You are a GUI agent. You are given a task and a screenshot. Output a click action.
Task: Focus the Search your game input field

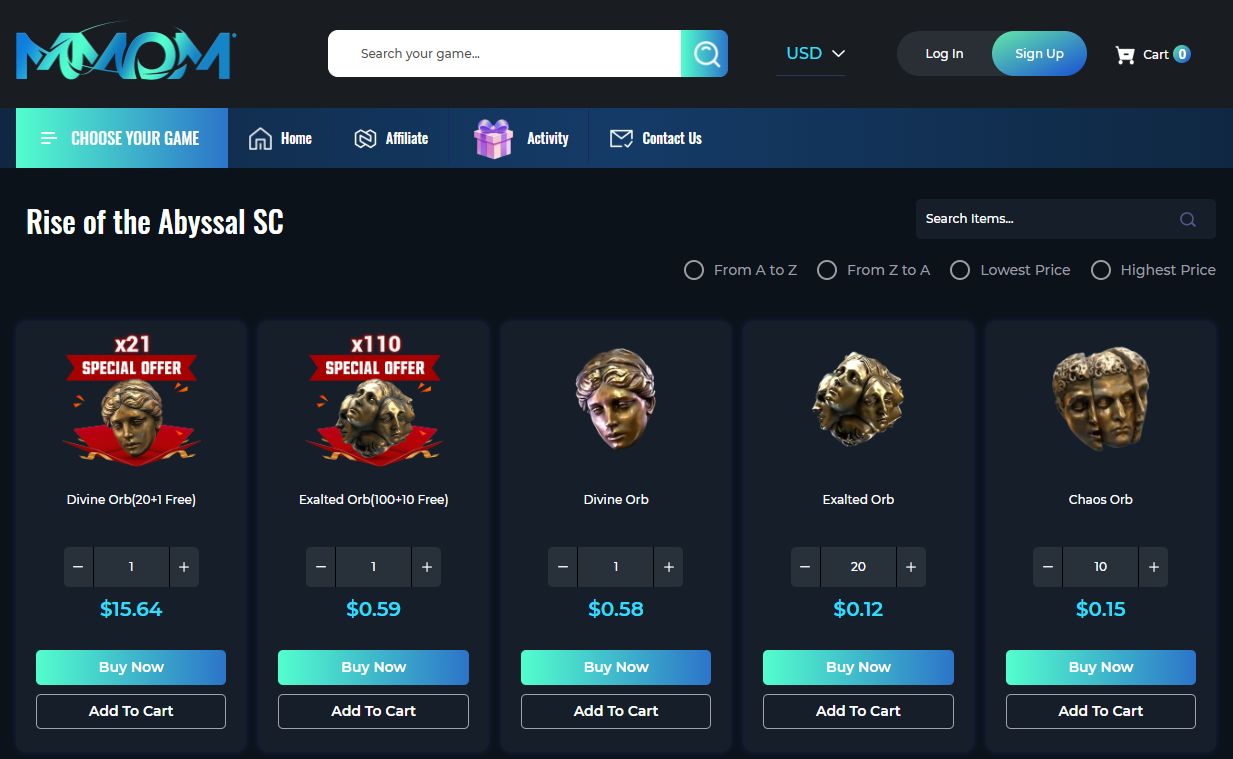click(505, 54)
